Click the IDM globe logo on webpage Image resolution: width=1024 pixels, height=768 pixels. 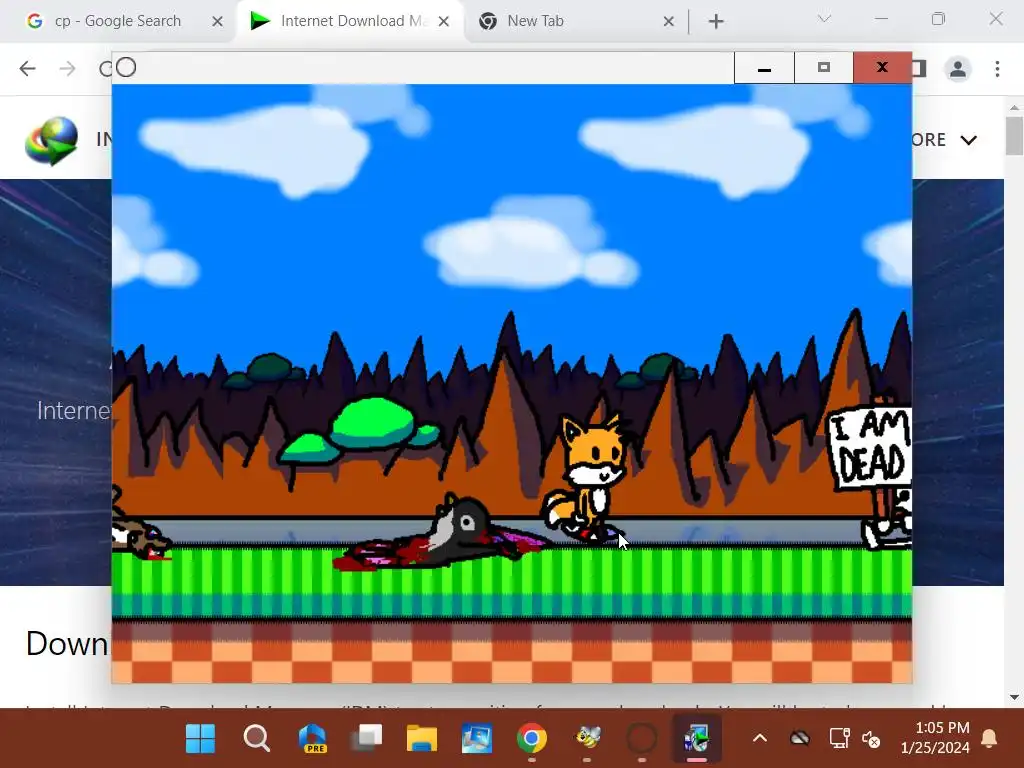[x=51, y=140]
